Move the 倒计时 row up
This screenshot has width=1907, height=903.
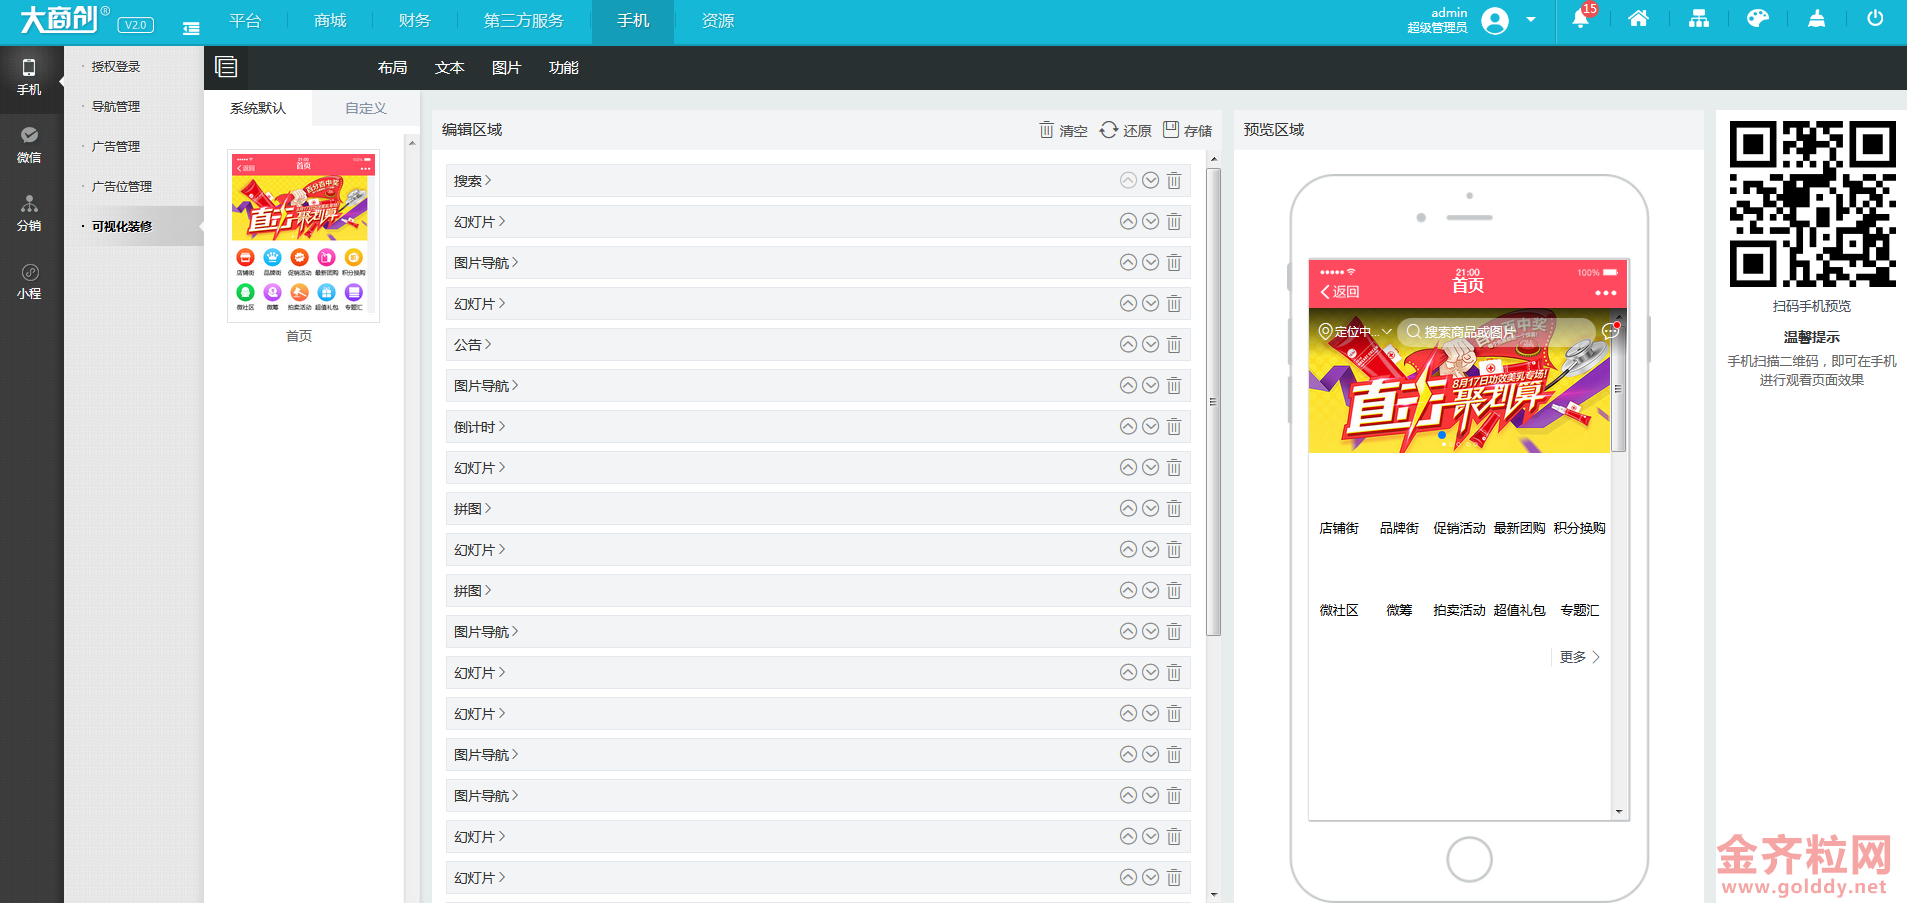[1128, 426]
